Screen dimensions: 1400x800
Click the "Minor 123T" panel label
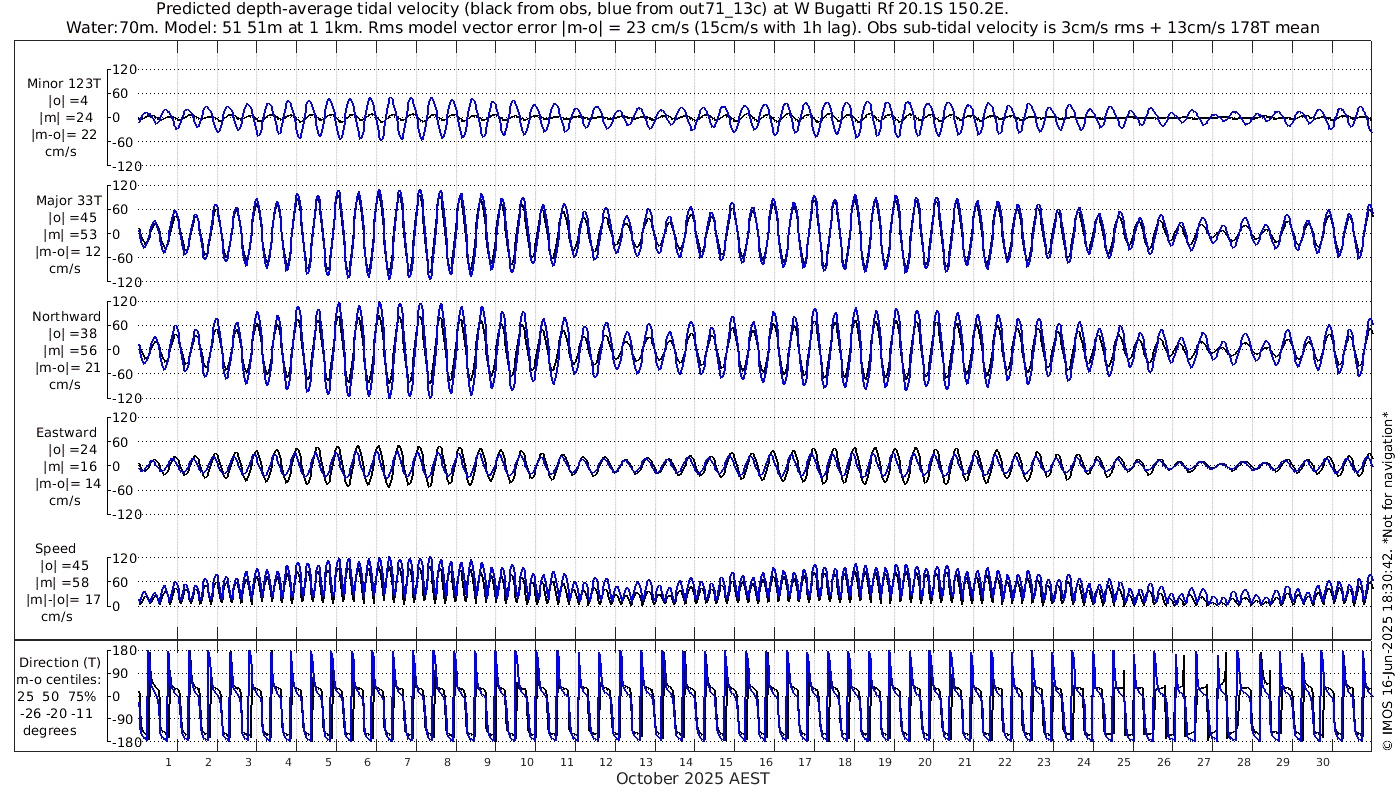64,84
